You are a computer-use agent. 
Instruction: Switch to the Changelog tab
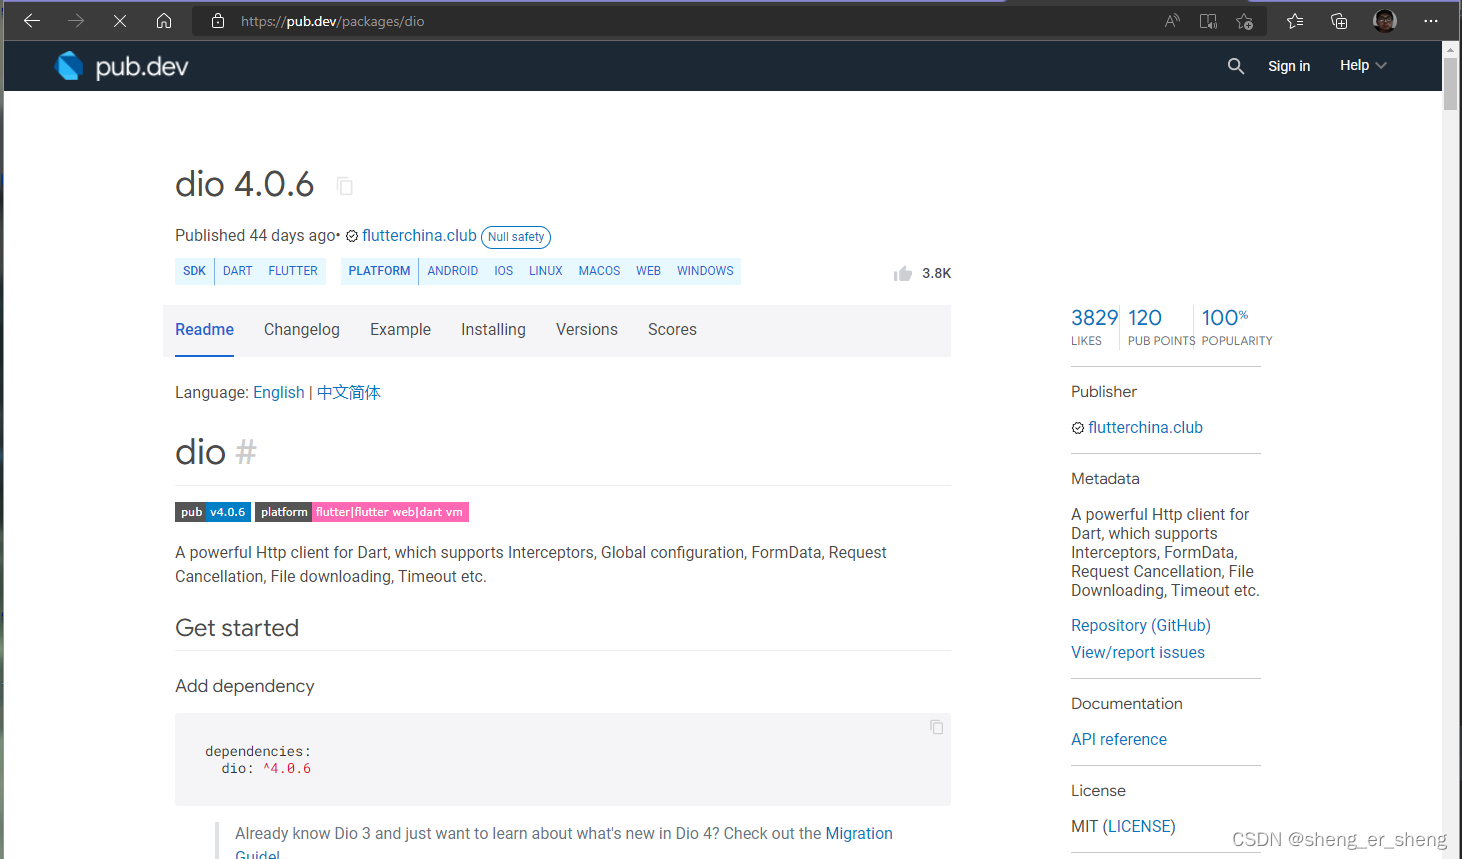pos(302,330)
